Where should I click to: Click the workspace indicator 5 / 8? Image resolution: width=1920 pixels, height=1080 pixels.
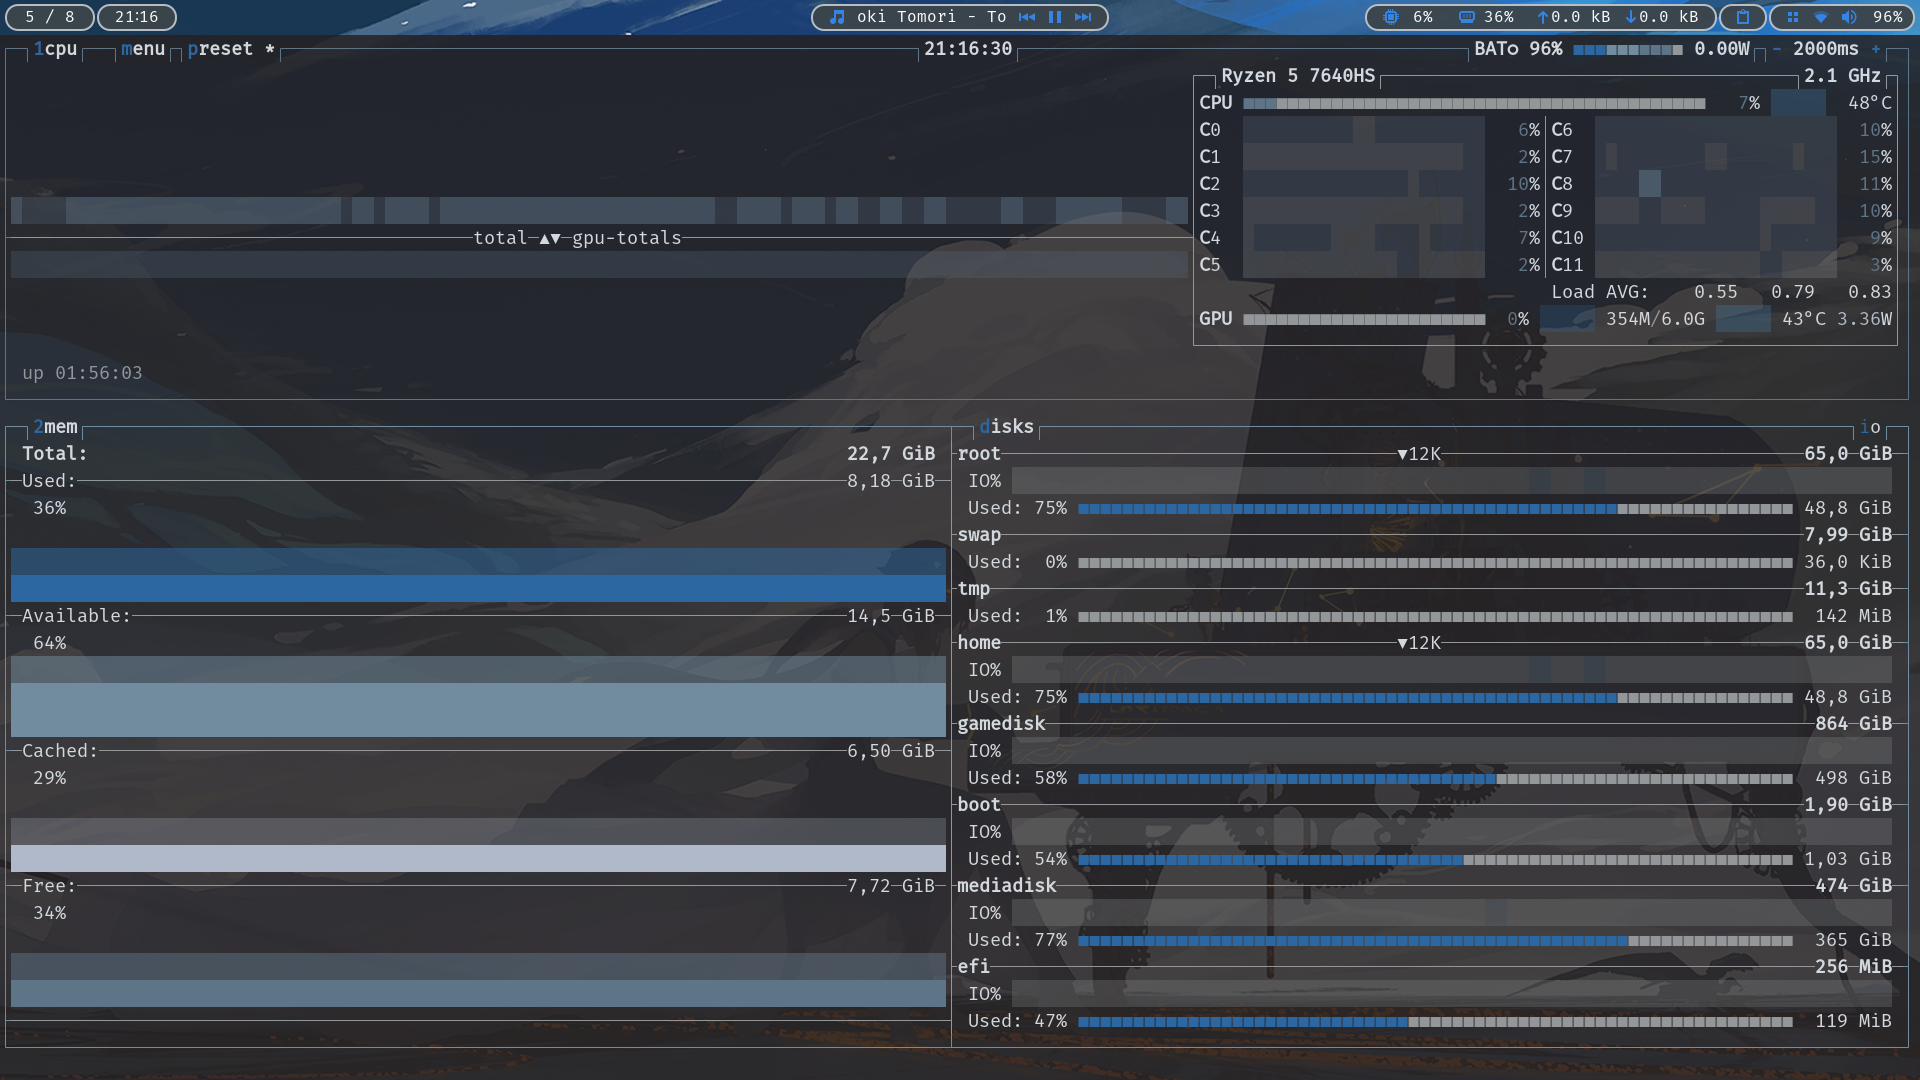[x=50, y=17]
